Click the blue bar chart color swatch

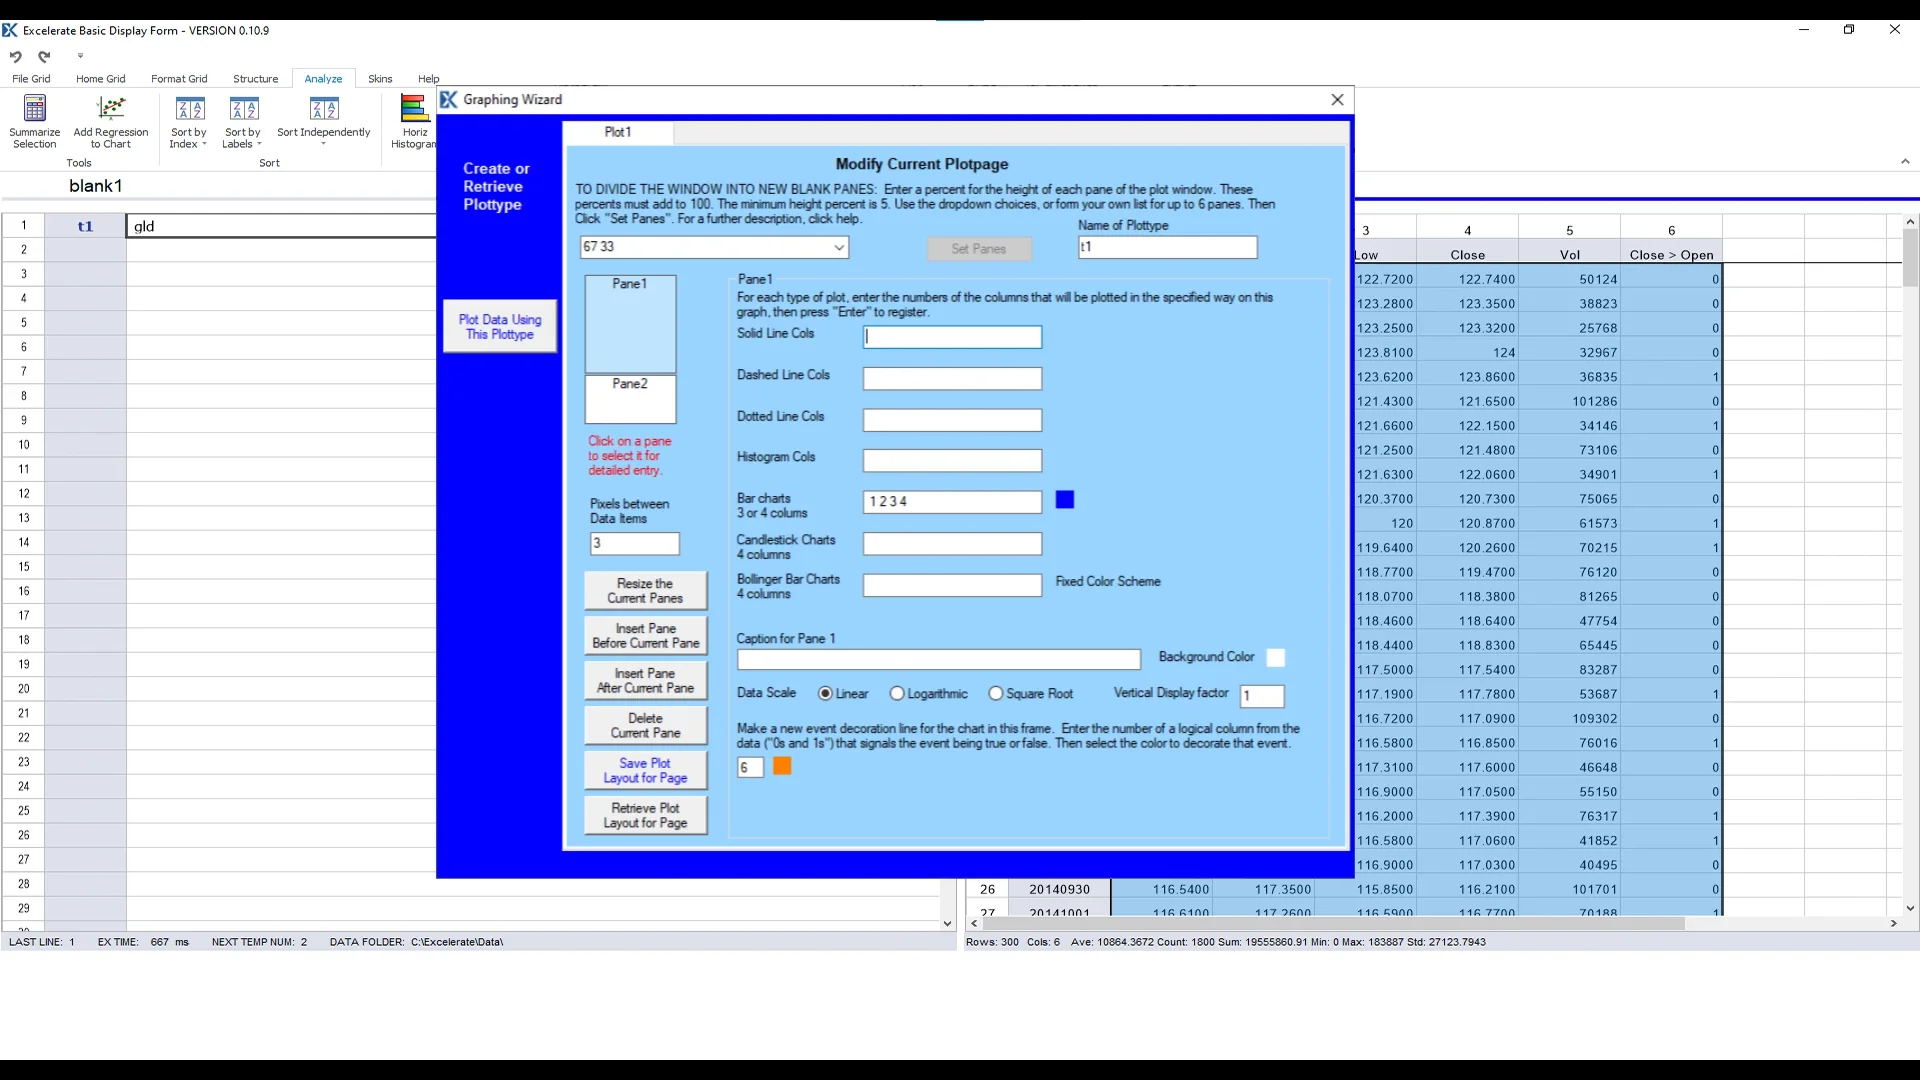pos(1065,500)
